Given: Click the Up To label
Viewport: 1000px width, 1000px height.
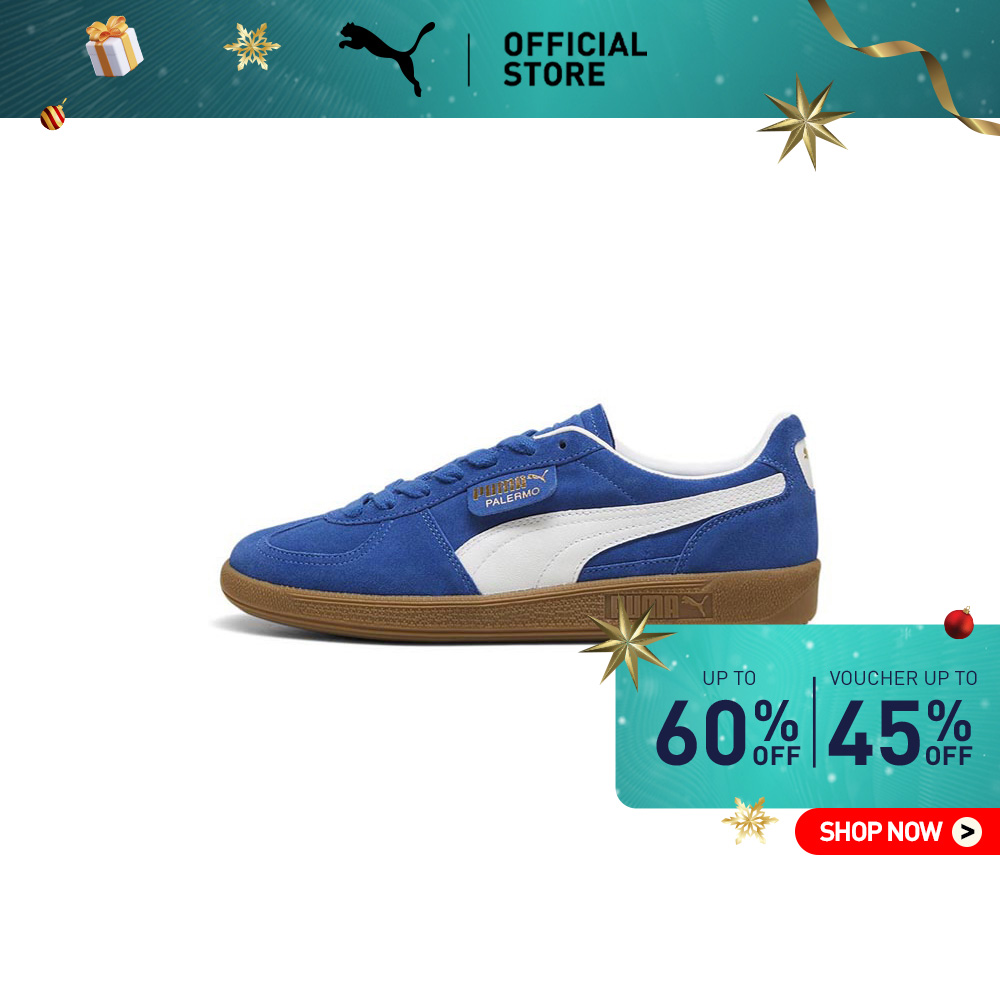Looking at the screenshot, I should pos(729,678).
